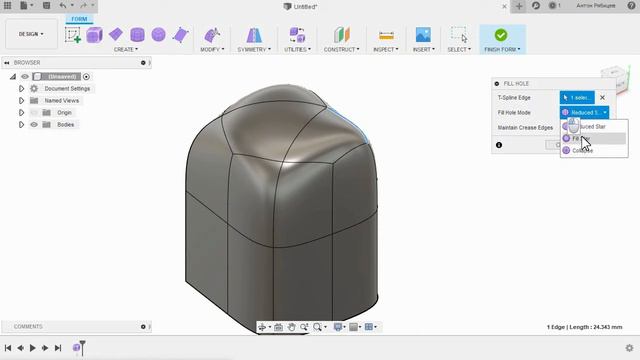Switch to the FORM tab

[x=79, y=19]
